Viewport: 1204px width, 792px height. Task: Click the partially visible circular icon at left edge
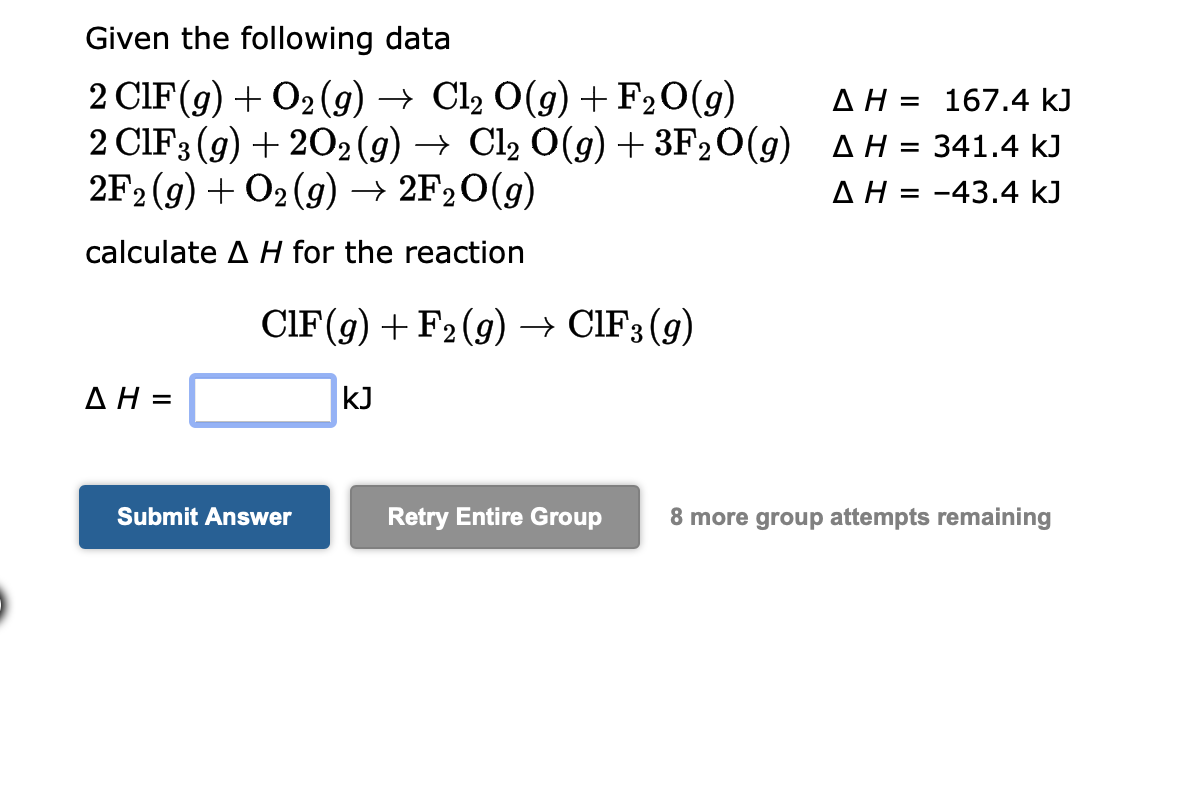click(x=4, y=604)
